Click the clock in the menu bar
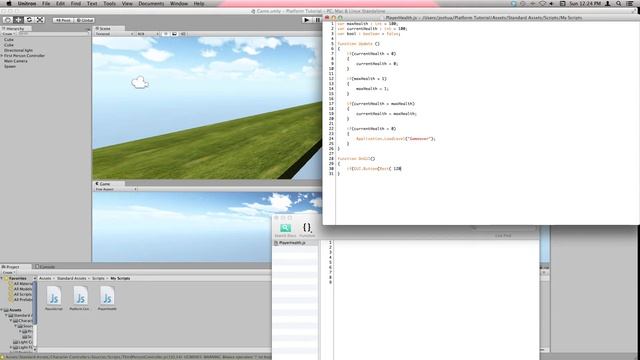Viewport: 640px width, 360px height. point(585,3)
